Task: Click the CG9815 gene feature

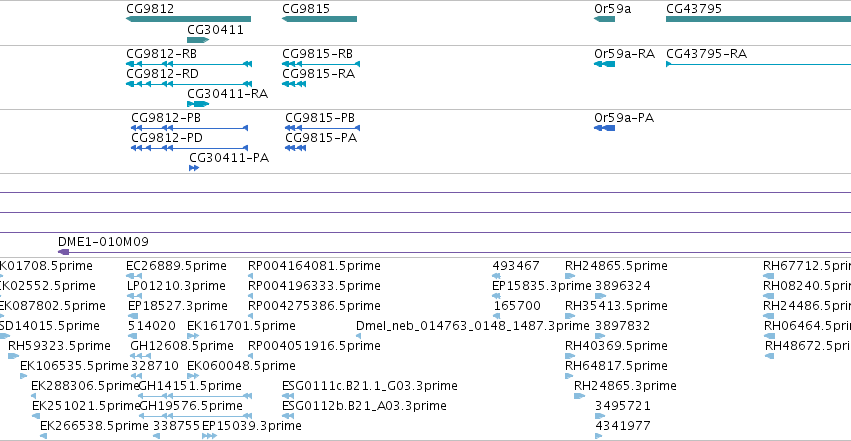Action: point(320,19)
